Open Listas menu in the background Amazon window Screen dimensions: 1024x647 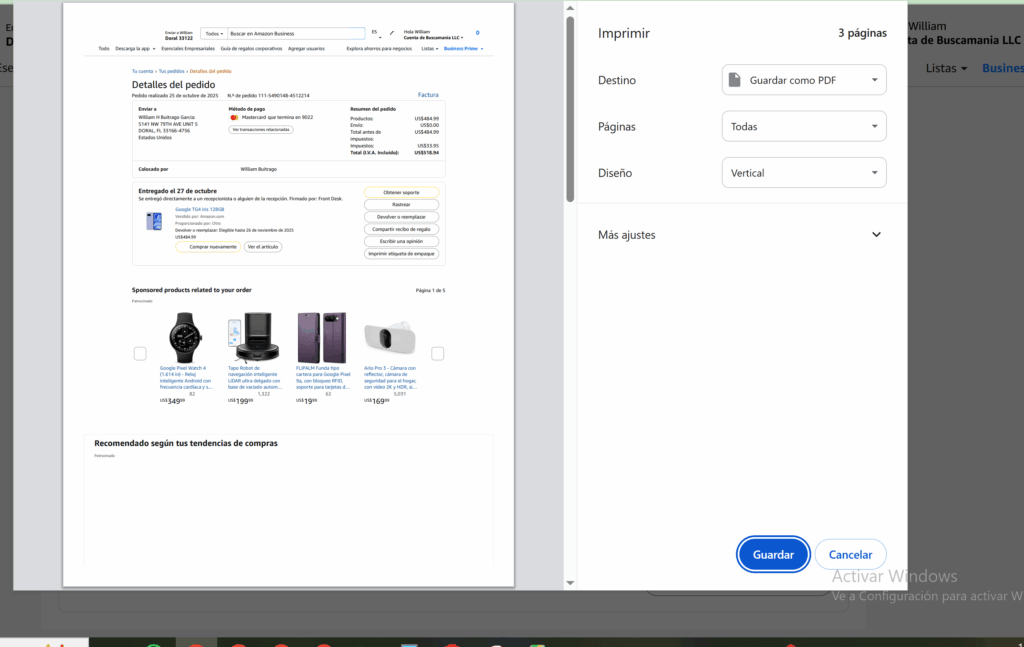(946, 68)
